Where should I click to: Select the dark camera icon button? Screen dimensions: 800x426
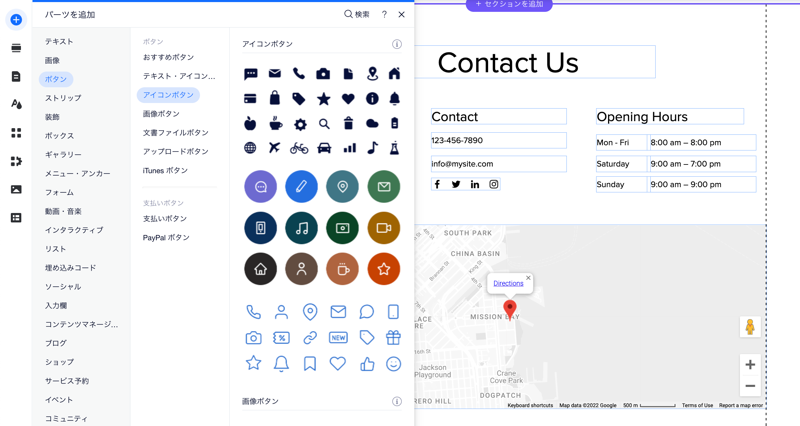pos(323,74)
